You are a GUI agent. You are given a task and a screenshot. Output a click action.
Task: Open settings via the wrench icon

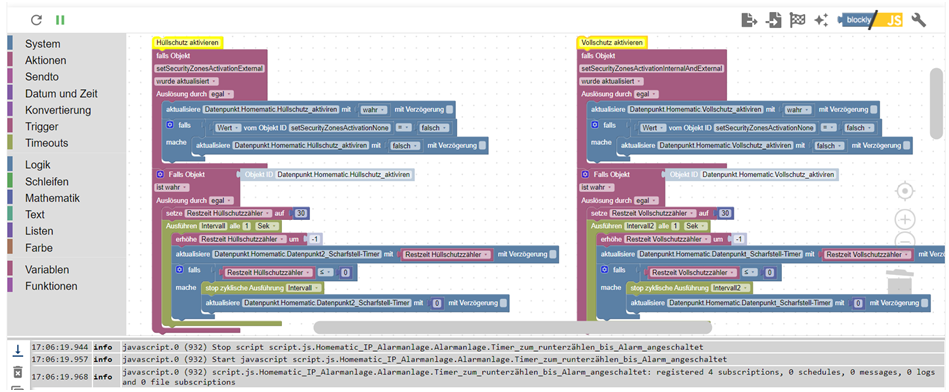point(919,20)
